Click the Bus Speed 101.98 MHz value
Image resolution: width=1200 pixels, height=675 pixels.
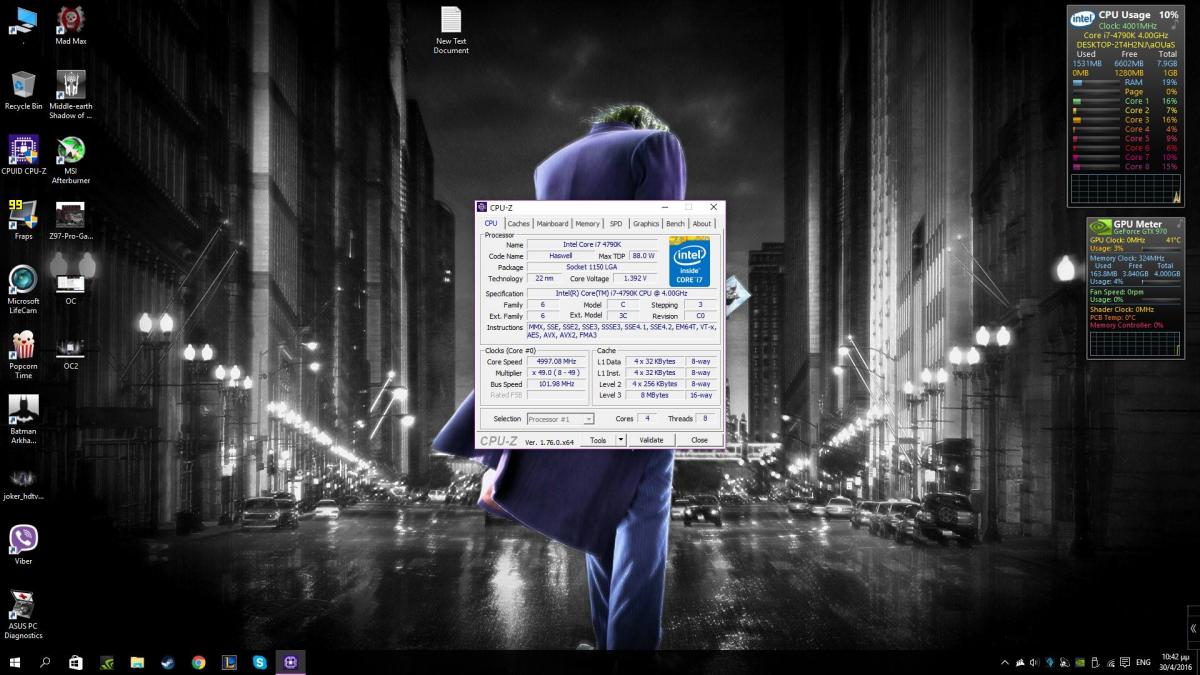[557, 384]
